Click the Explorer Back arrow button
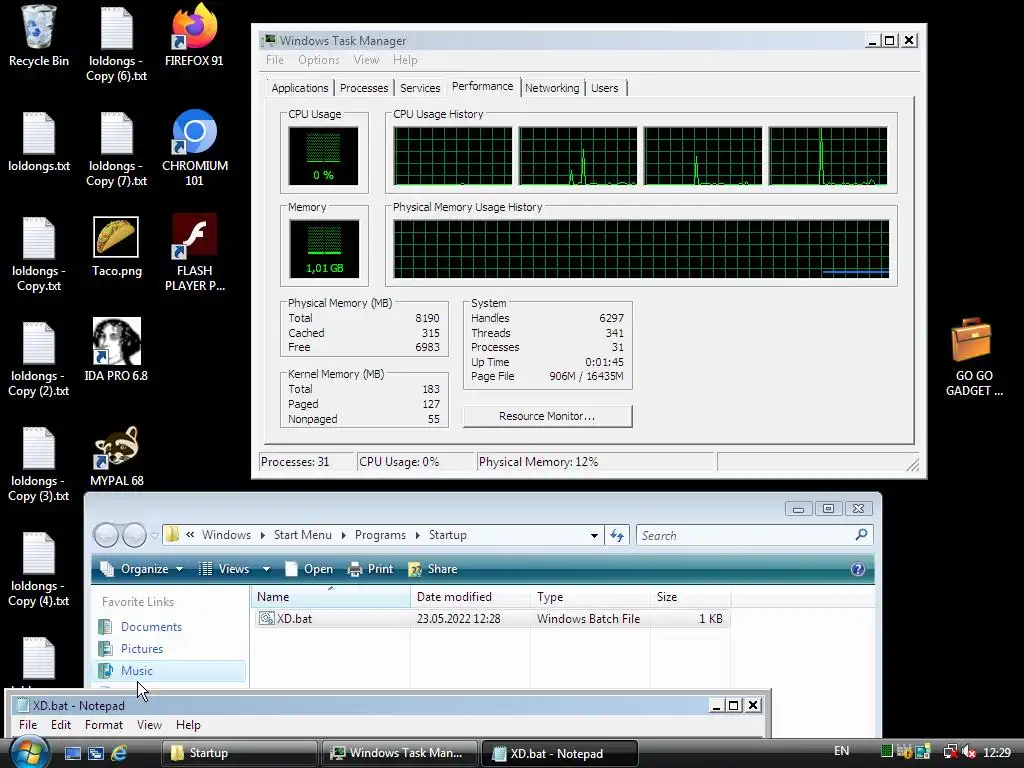Image resolution: width=1024 pixels, height=768 pixels. coord(106,536)
